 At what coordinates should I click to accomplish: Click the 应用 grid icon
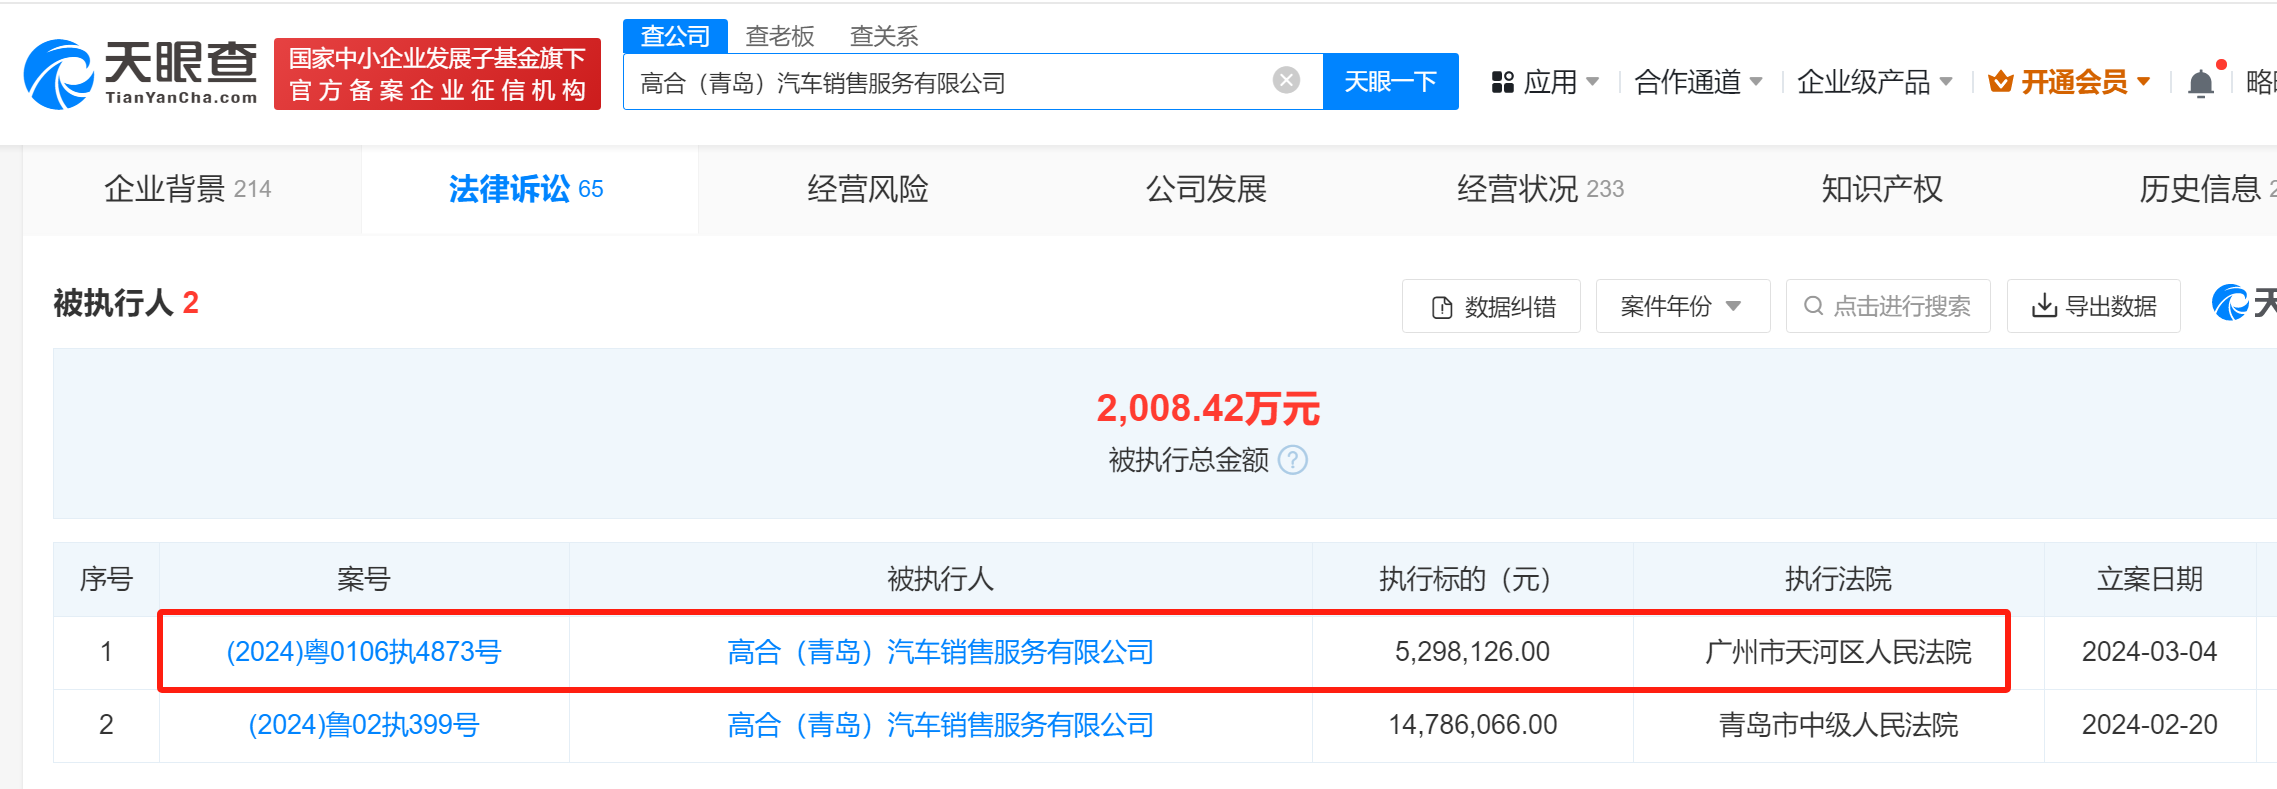tap(1502, 82)
